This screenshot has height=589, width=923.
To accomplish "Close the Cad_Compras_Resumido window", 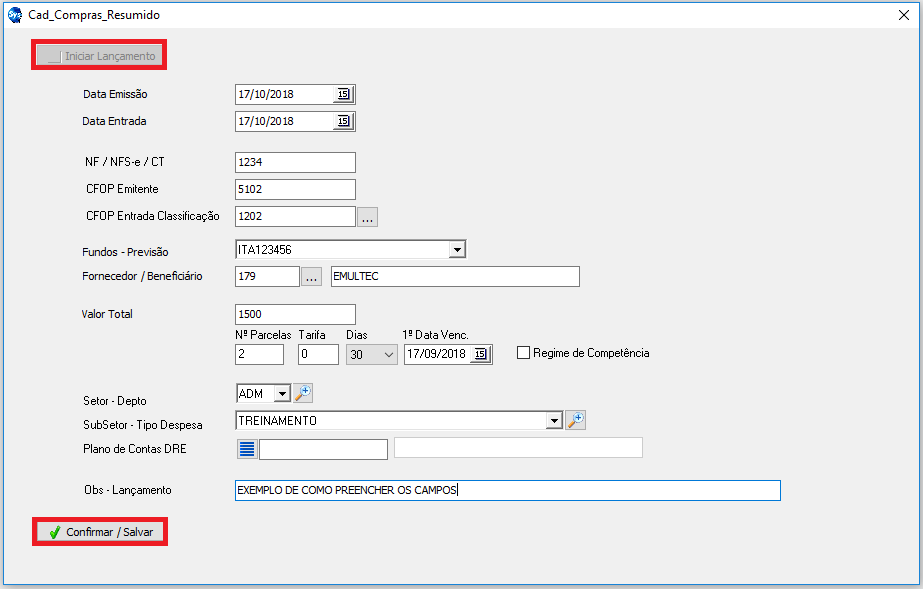I will click(904, 15).
